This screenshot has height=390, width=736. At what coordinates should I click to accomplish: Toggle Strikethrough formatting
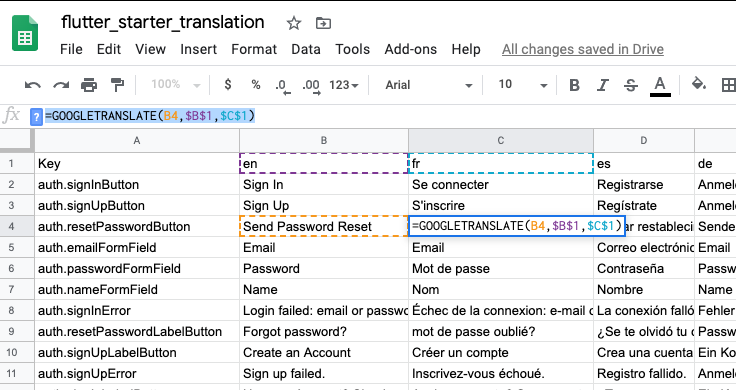[x=630, y=85]
